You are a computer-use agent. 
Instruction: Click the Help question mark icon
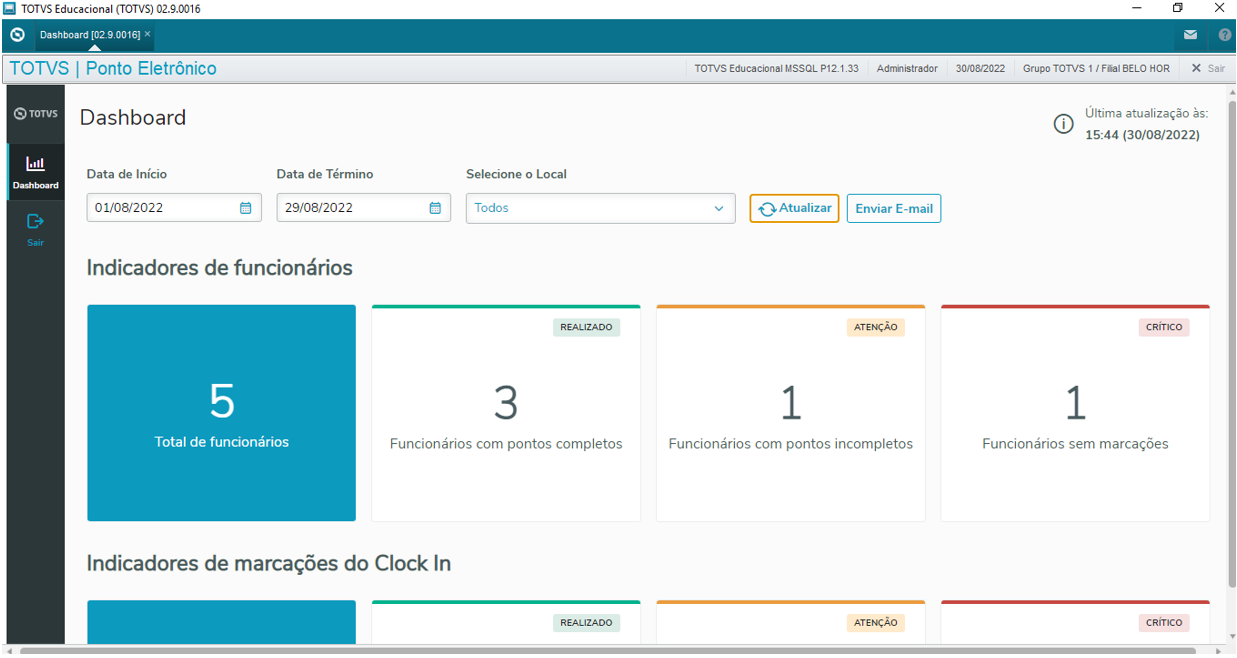click(x=1224, y=35)
